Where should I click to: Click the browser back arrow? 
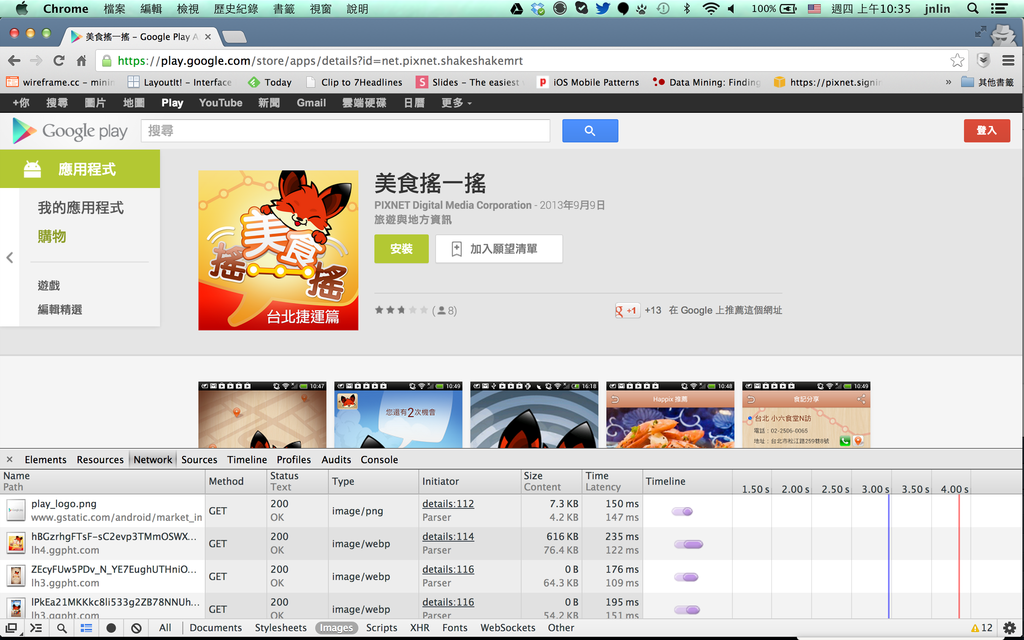point(14,61)
